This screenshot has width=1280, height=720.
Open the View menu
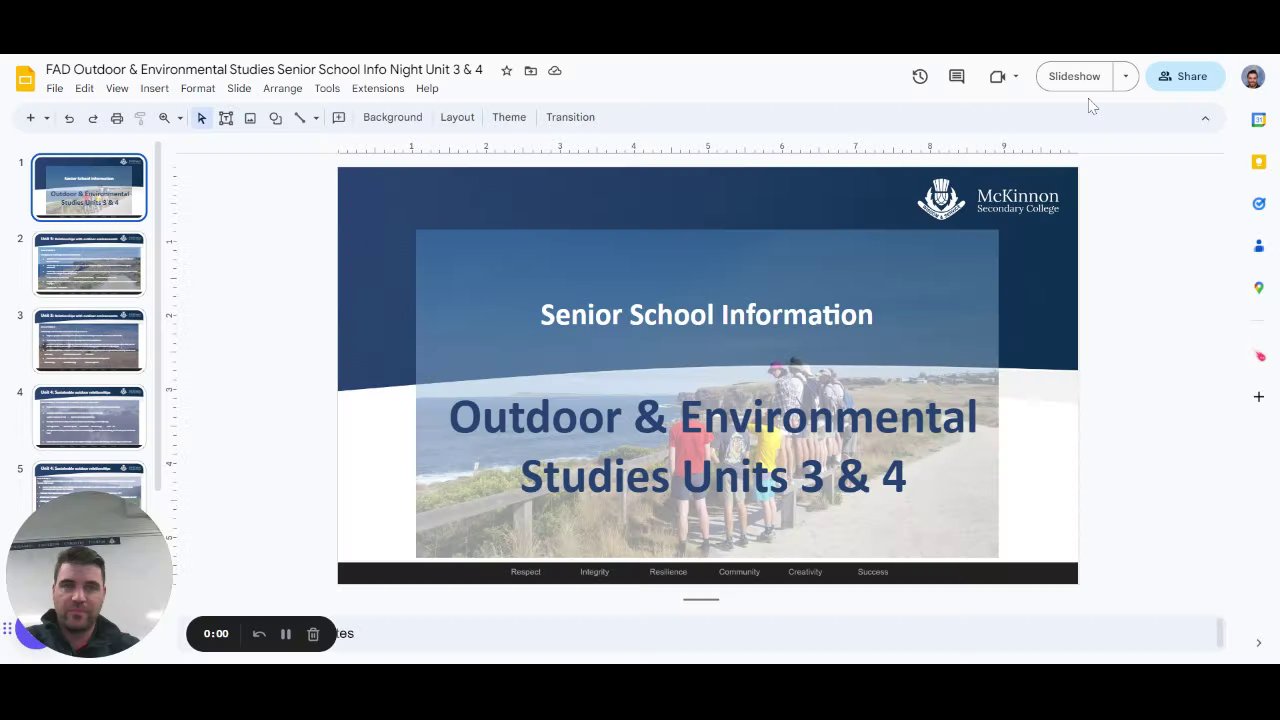pos(117,89)
